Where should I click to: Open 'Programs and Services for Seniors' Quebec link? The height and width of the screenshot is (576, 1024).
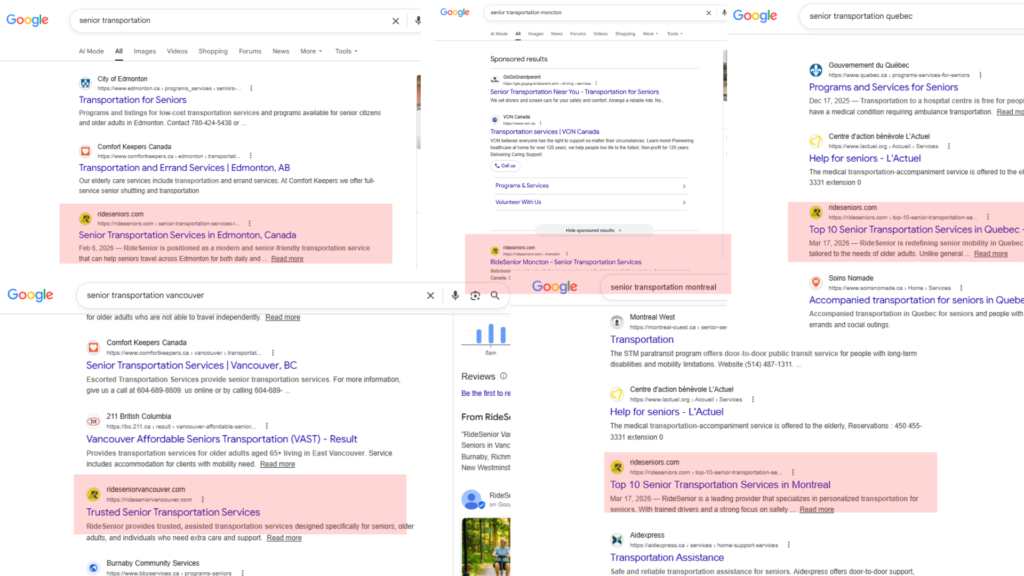point(884,88)
